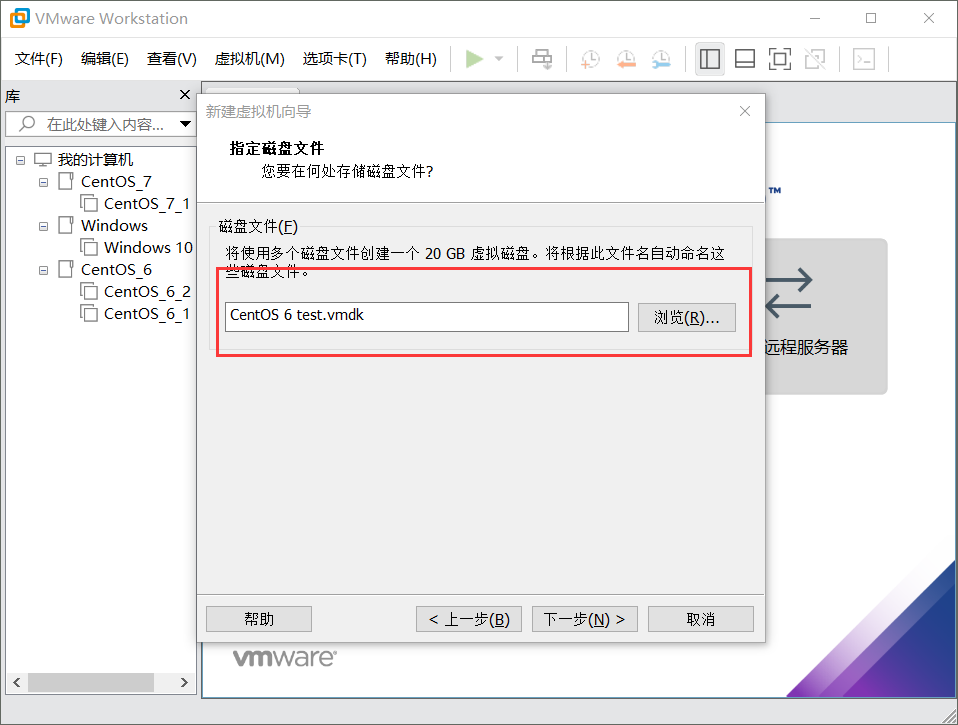This screenshot has height=725, width=958.
Task: Collapse the CentOS_6 folder node
Action: click(x=43, y=270)
